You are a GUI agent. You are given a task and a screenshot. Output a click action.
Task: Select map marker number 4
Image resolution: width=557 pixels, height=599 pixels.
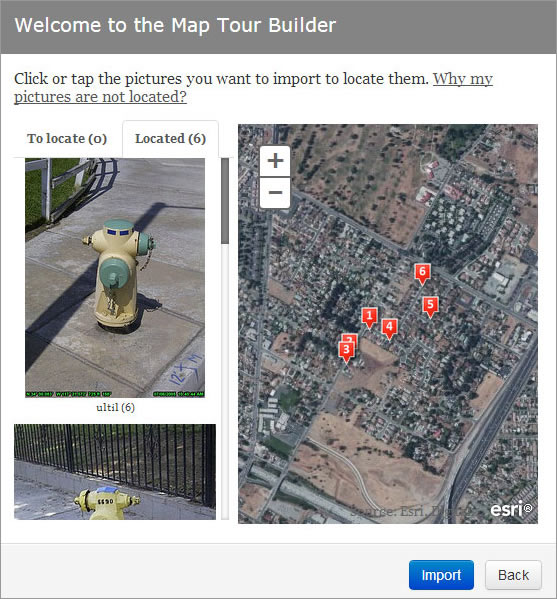(x=389, y=329)
